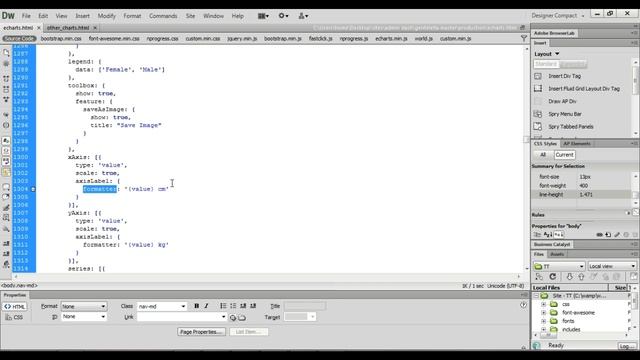Switch Properties inspector to CSS mode
The image size is (640, 360).
pos(14,317)
